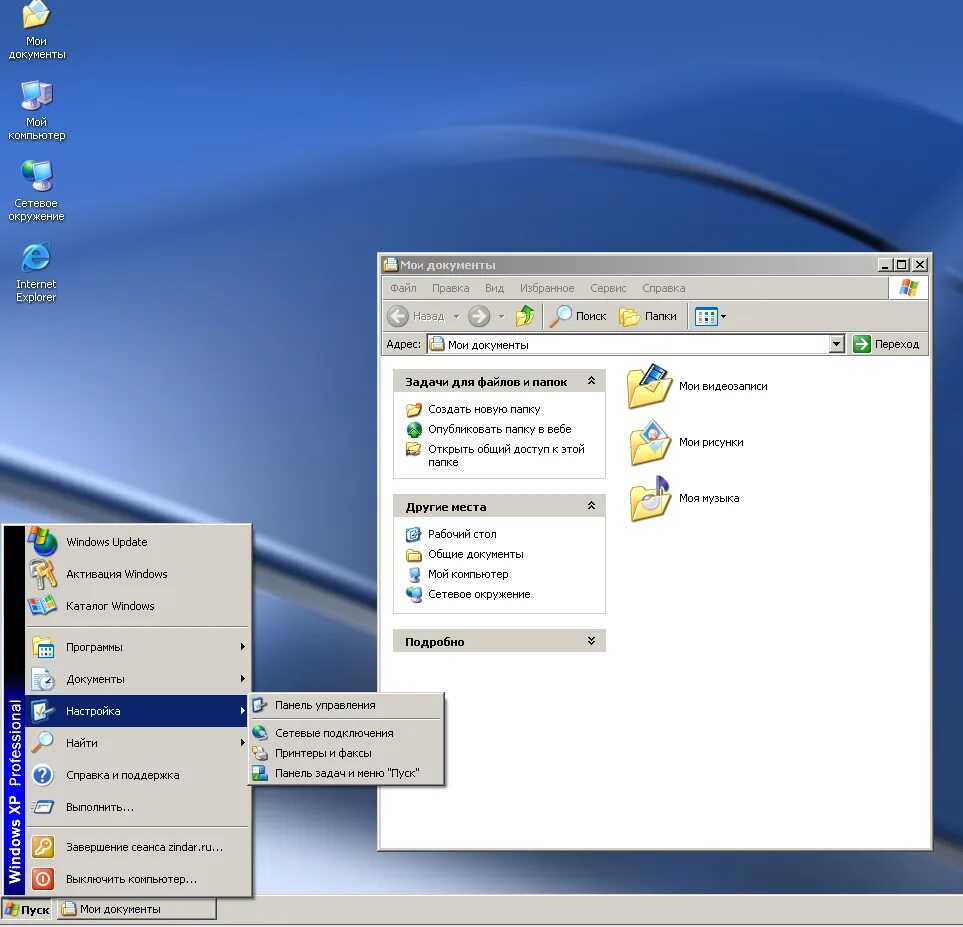Viewport: 963px width, 927px height.
Task: Click the Пуск start button
Action: [x=28, y=910]
